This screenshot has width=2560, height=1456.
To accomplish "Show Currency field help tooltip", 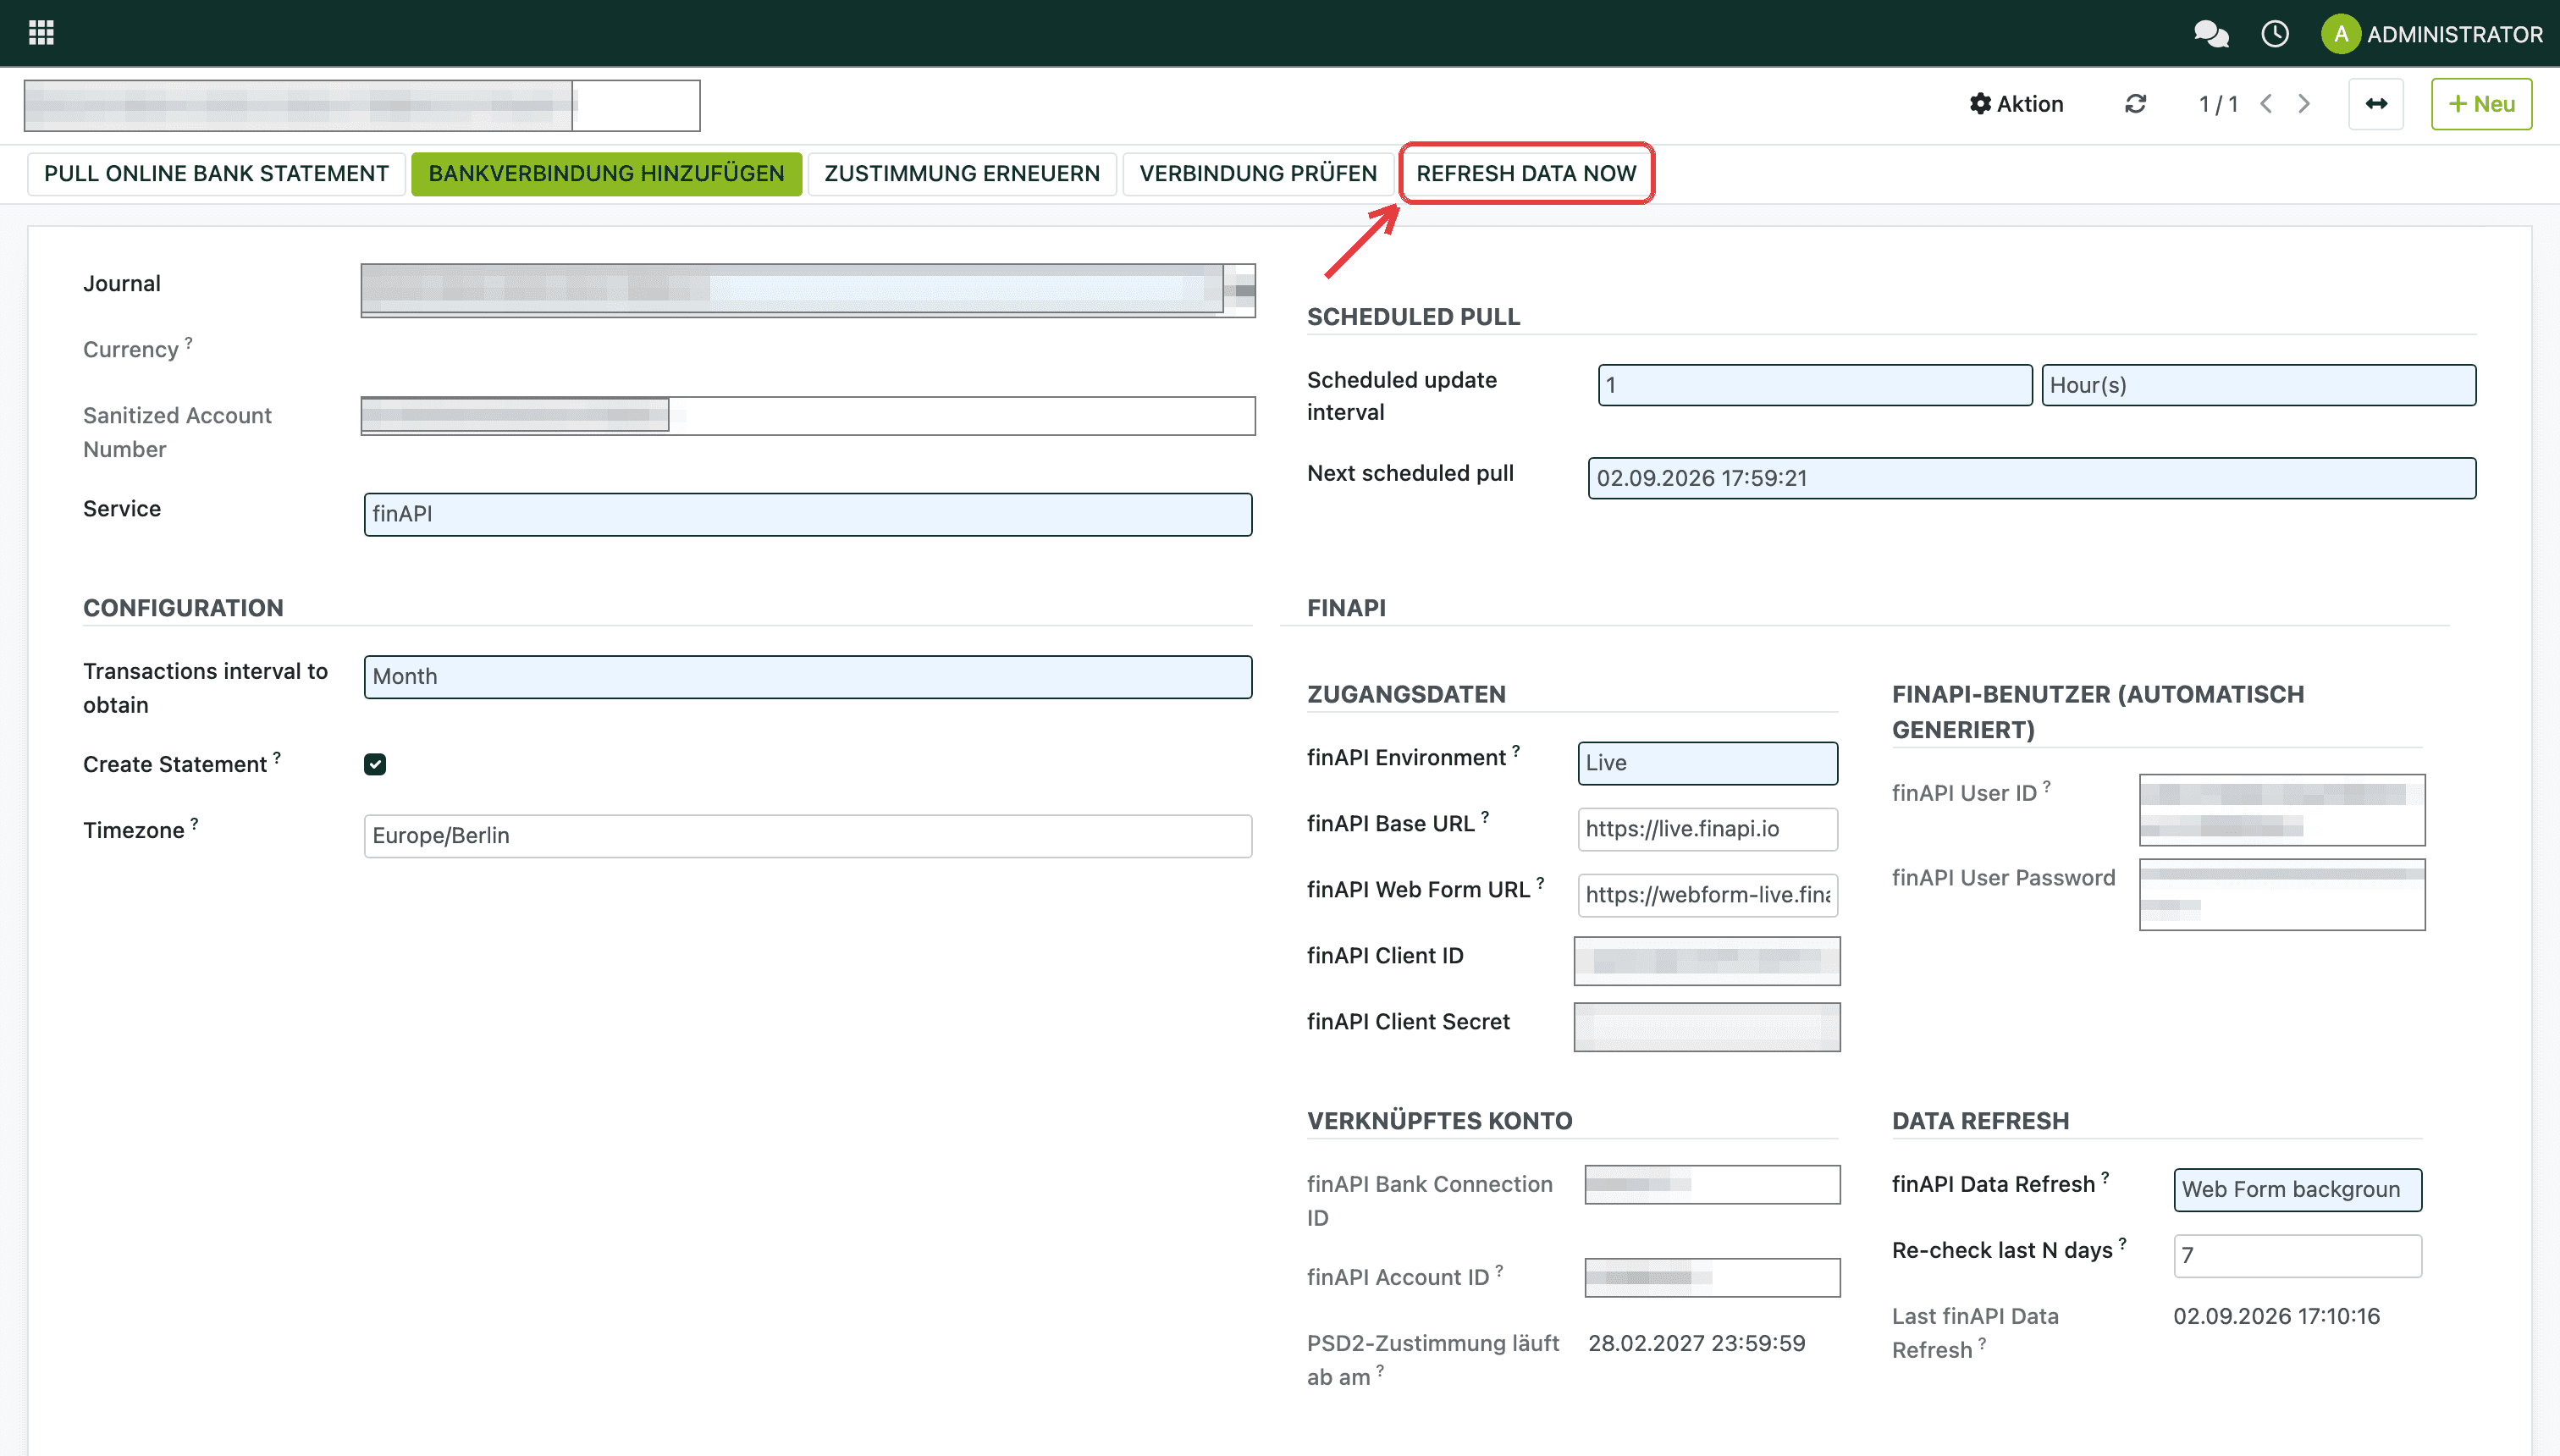I will tap(189, 342).
